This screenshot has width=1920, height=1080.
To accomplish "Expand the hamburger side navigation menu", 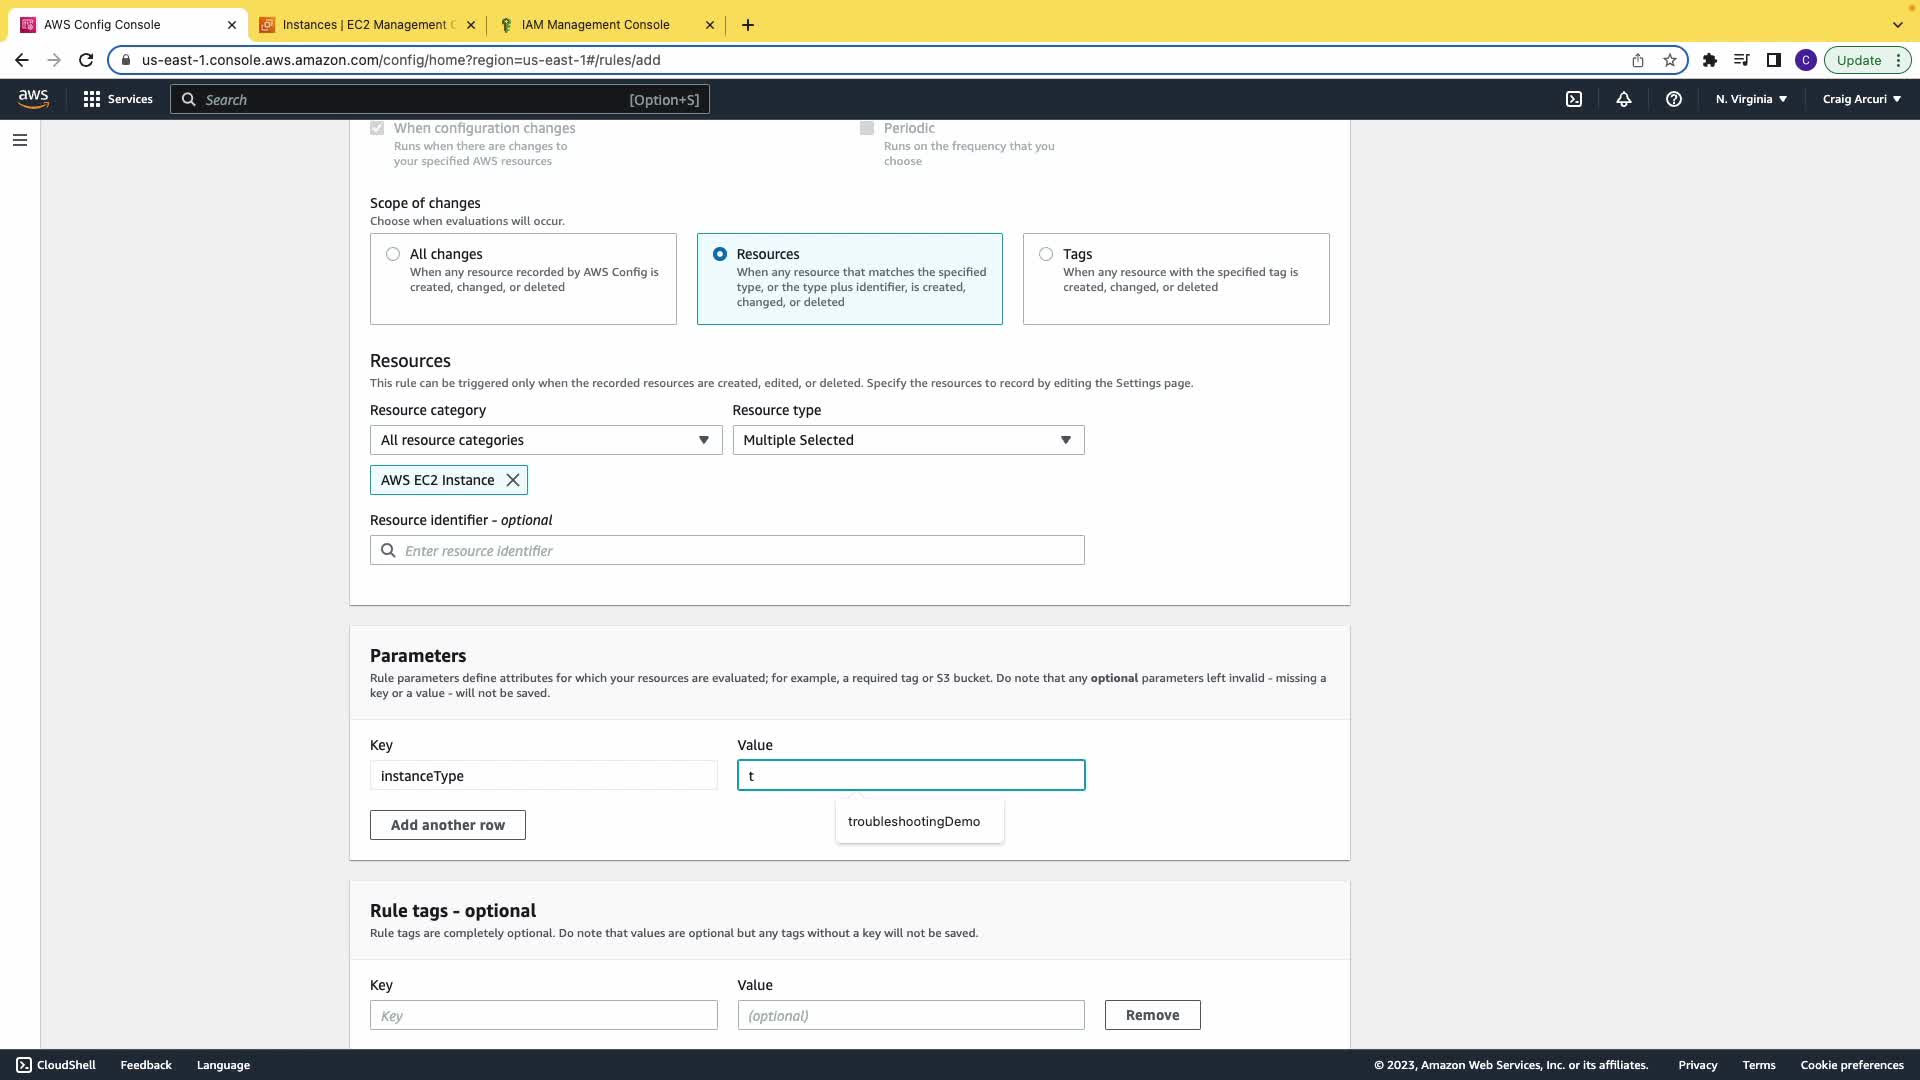I will (20, 140).
